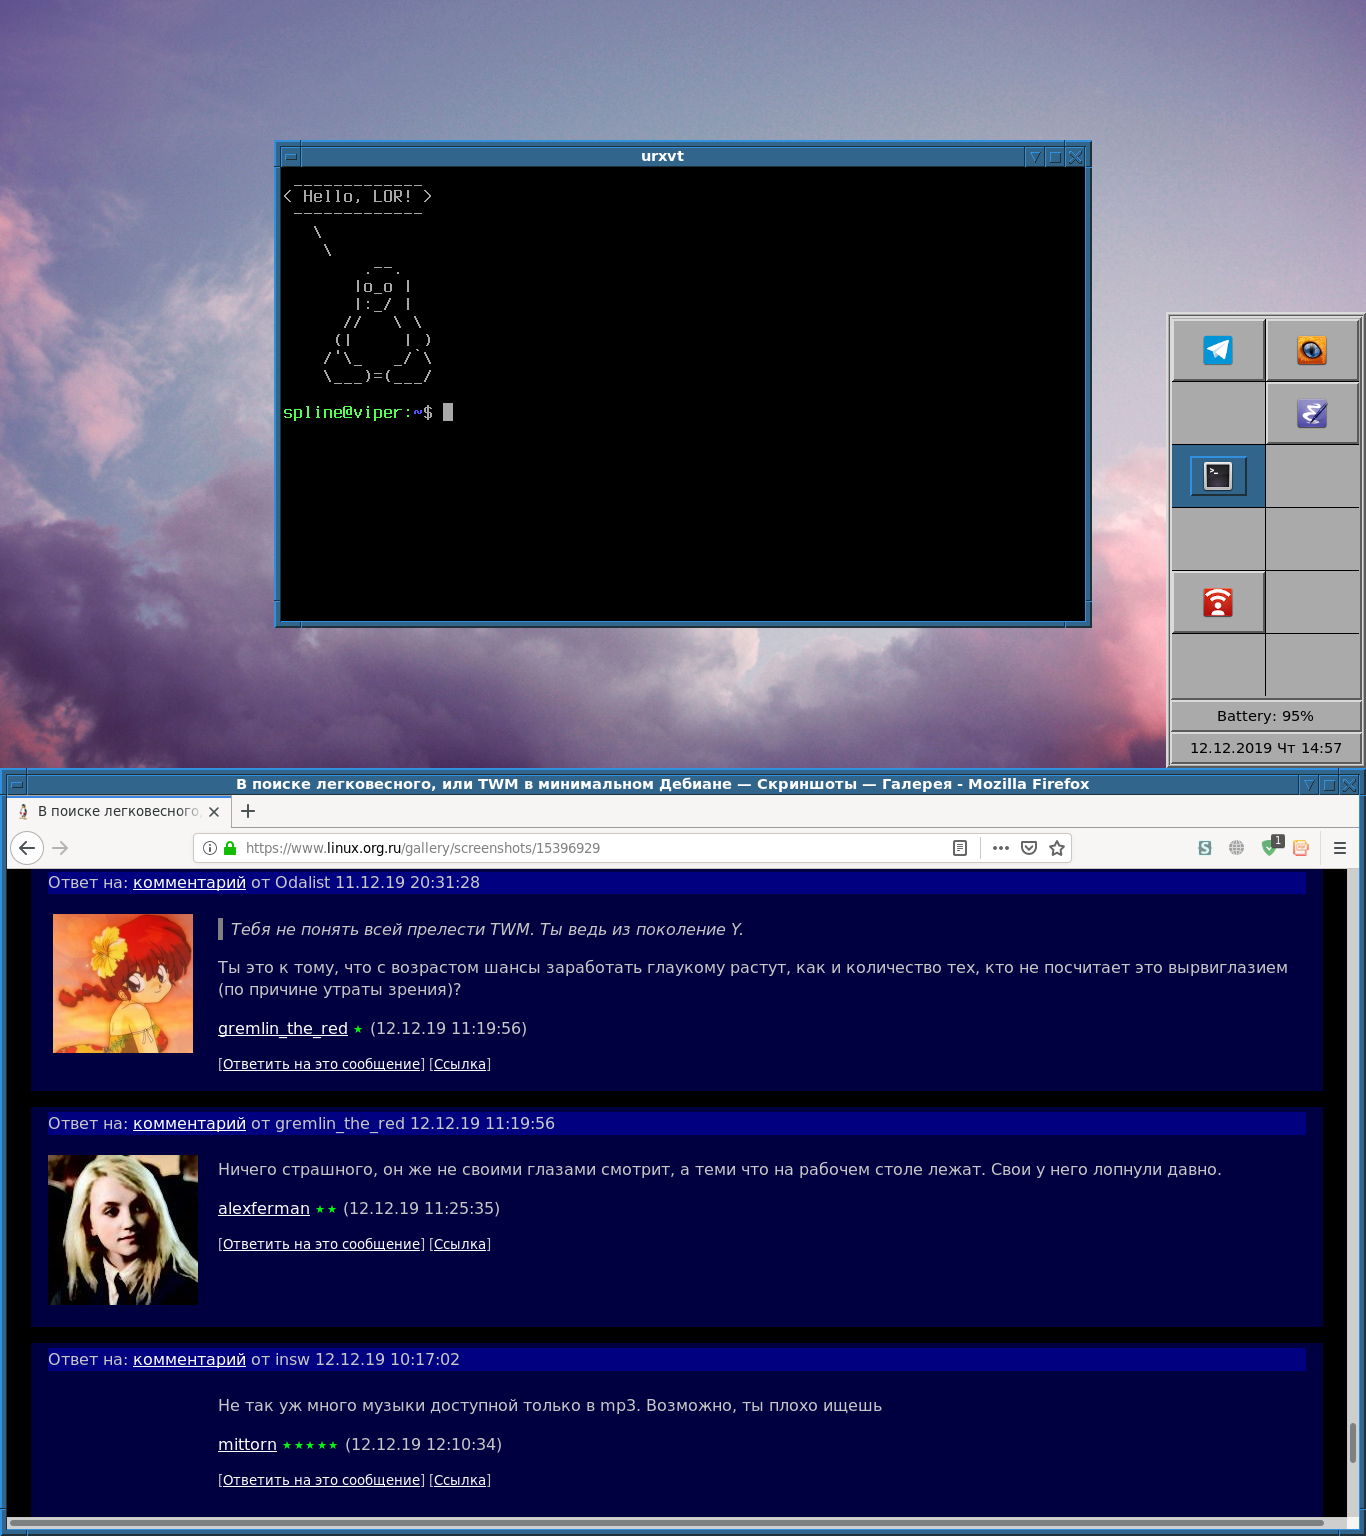The width and height of the screenshot is (1366, 1536).
Task: Bookmark this page with star
Action: [x=1057, y=848]
